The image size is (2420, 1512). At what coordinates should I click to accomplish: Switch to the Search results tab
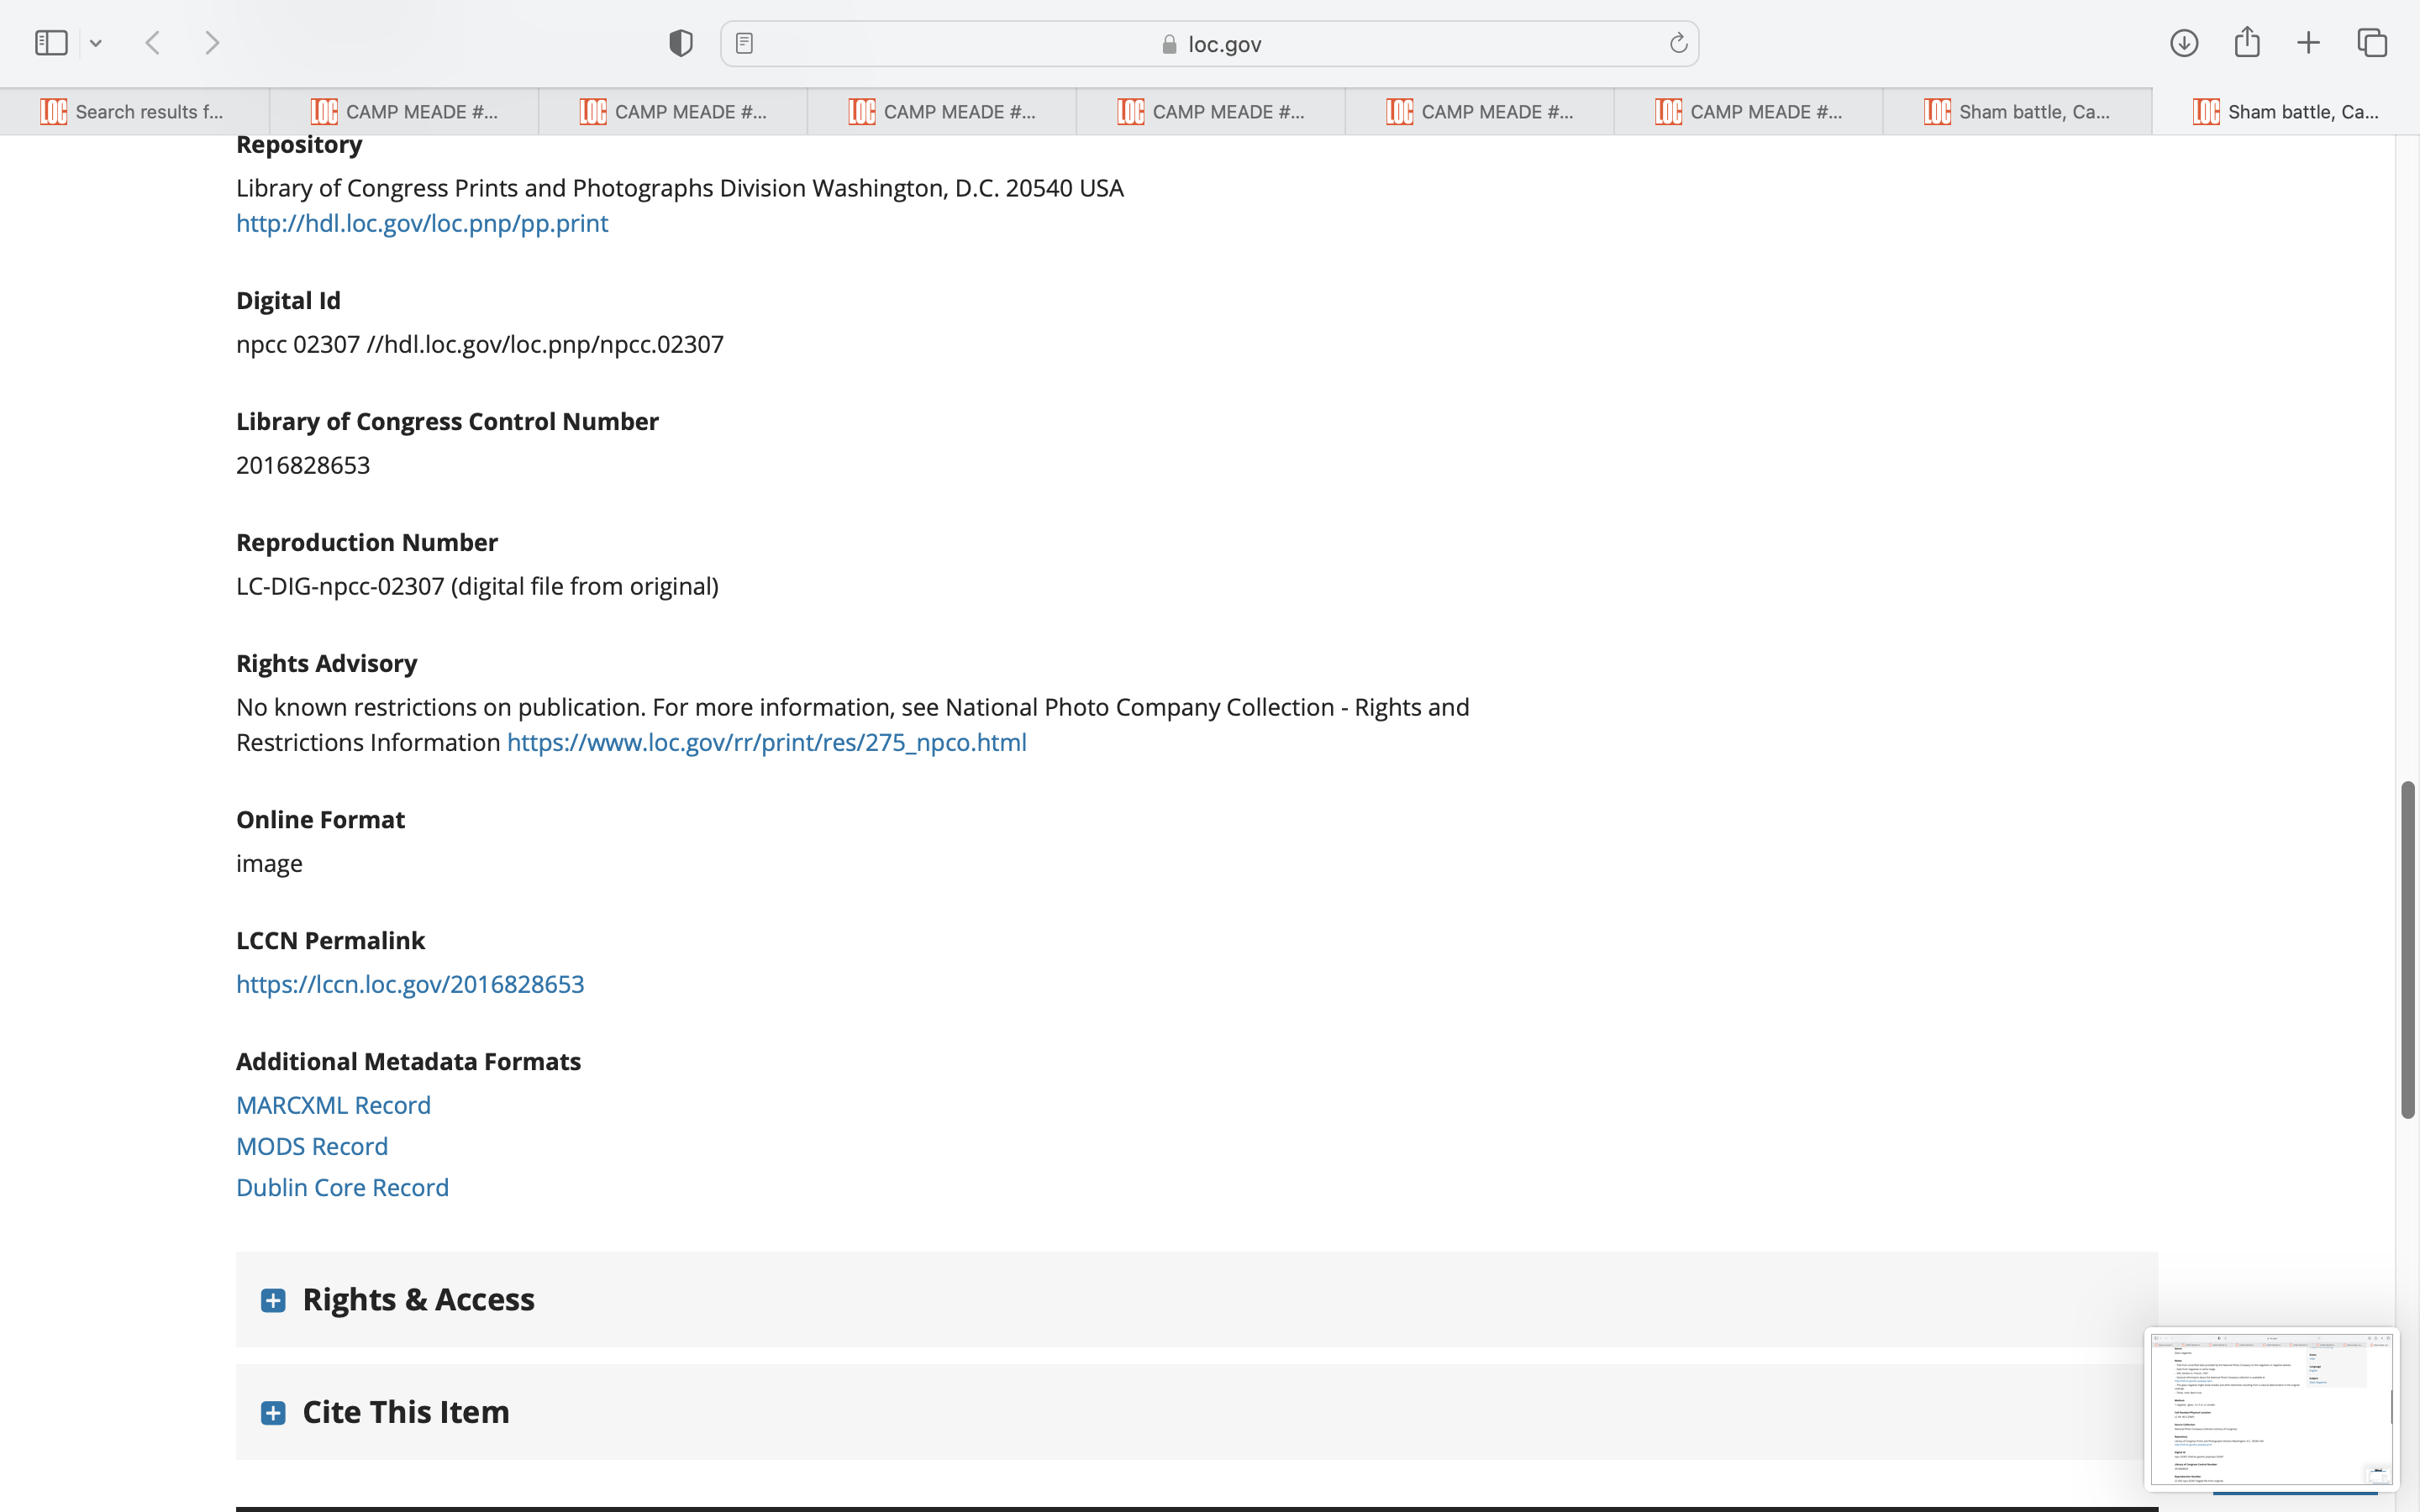[135, 112]
